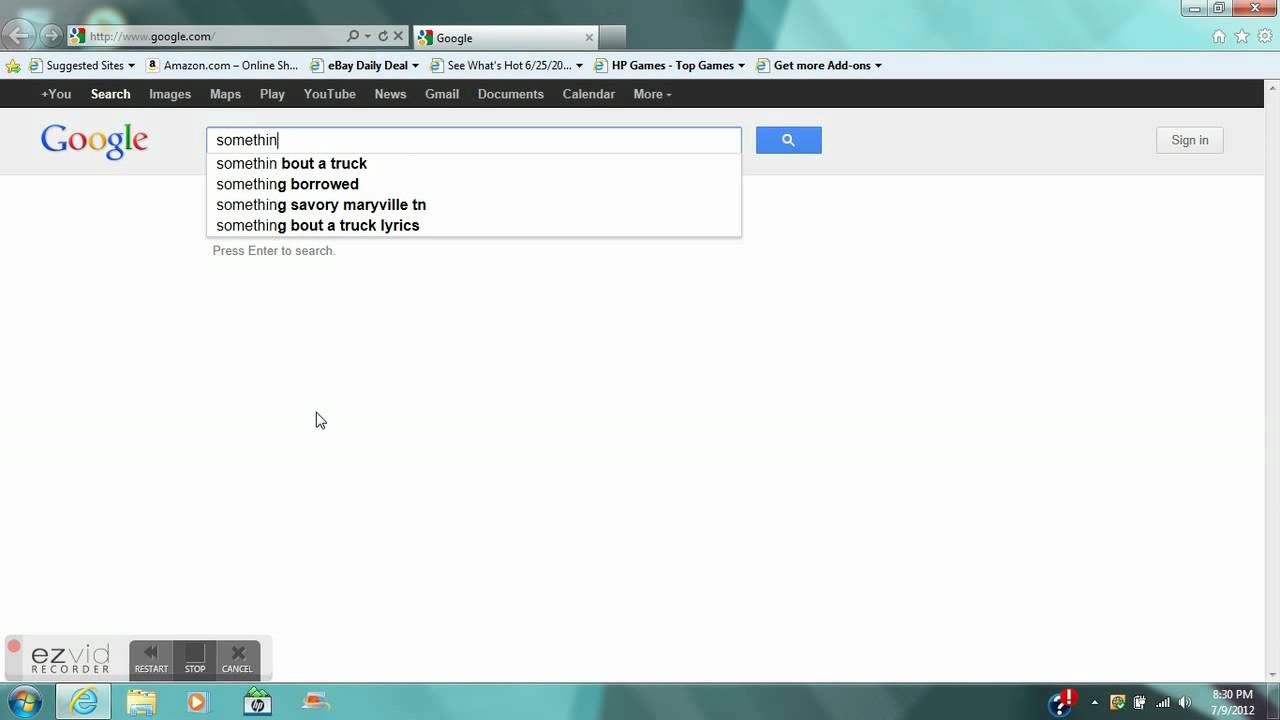
Task: Click the blue search magnifier button
Action: 789,140
